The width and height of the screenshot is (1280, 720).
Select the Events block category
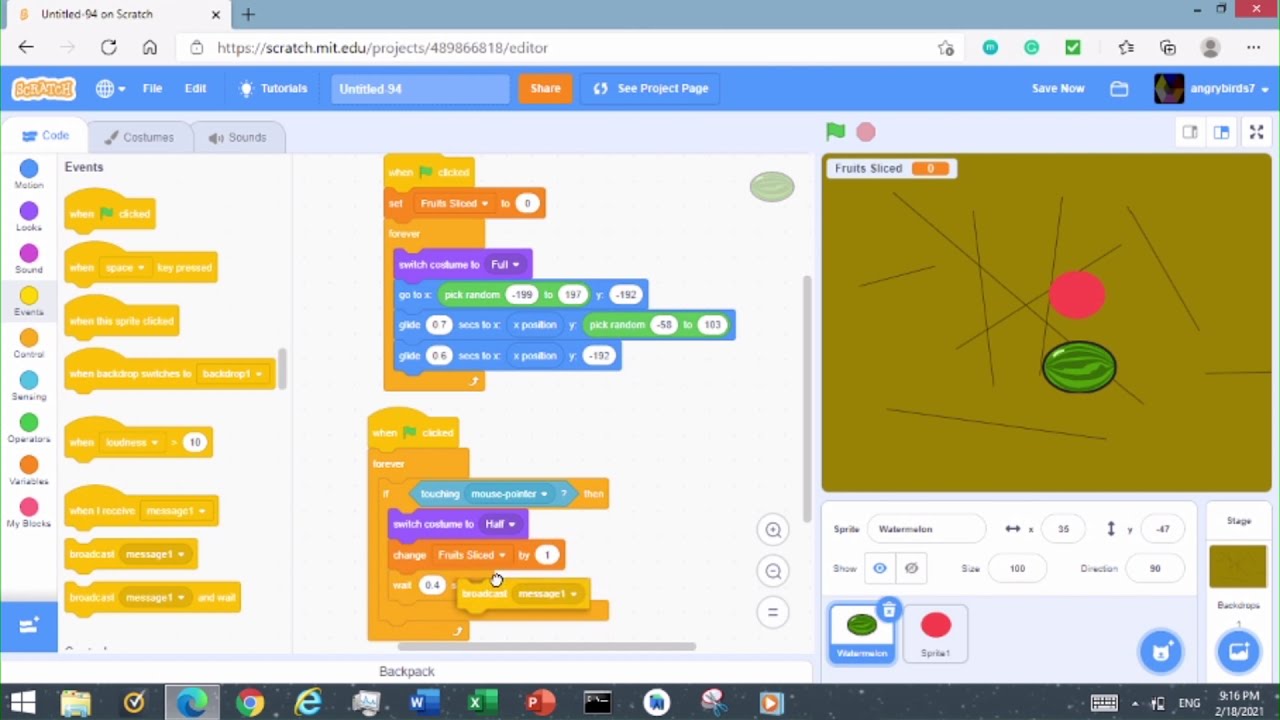pos(29,300)
